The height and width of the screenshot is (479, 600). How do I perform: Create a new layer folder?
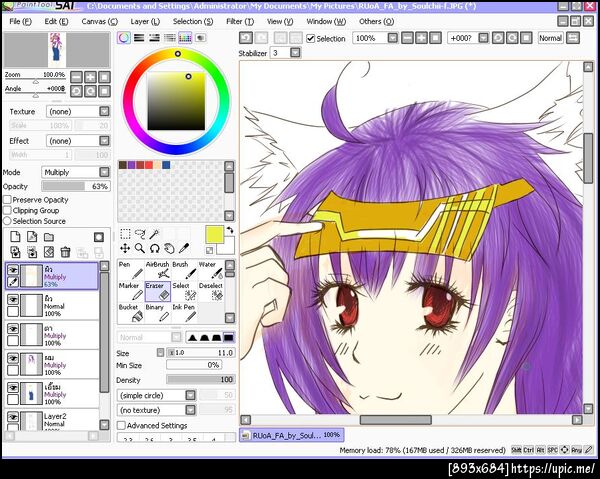click(49, 237)
